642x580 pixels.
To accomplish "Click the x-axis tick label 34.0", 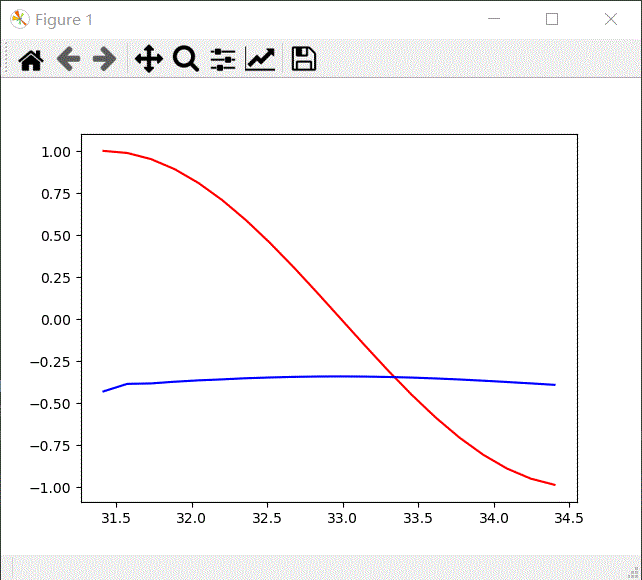I will point(494,519).
